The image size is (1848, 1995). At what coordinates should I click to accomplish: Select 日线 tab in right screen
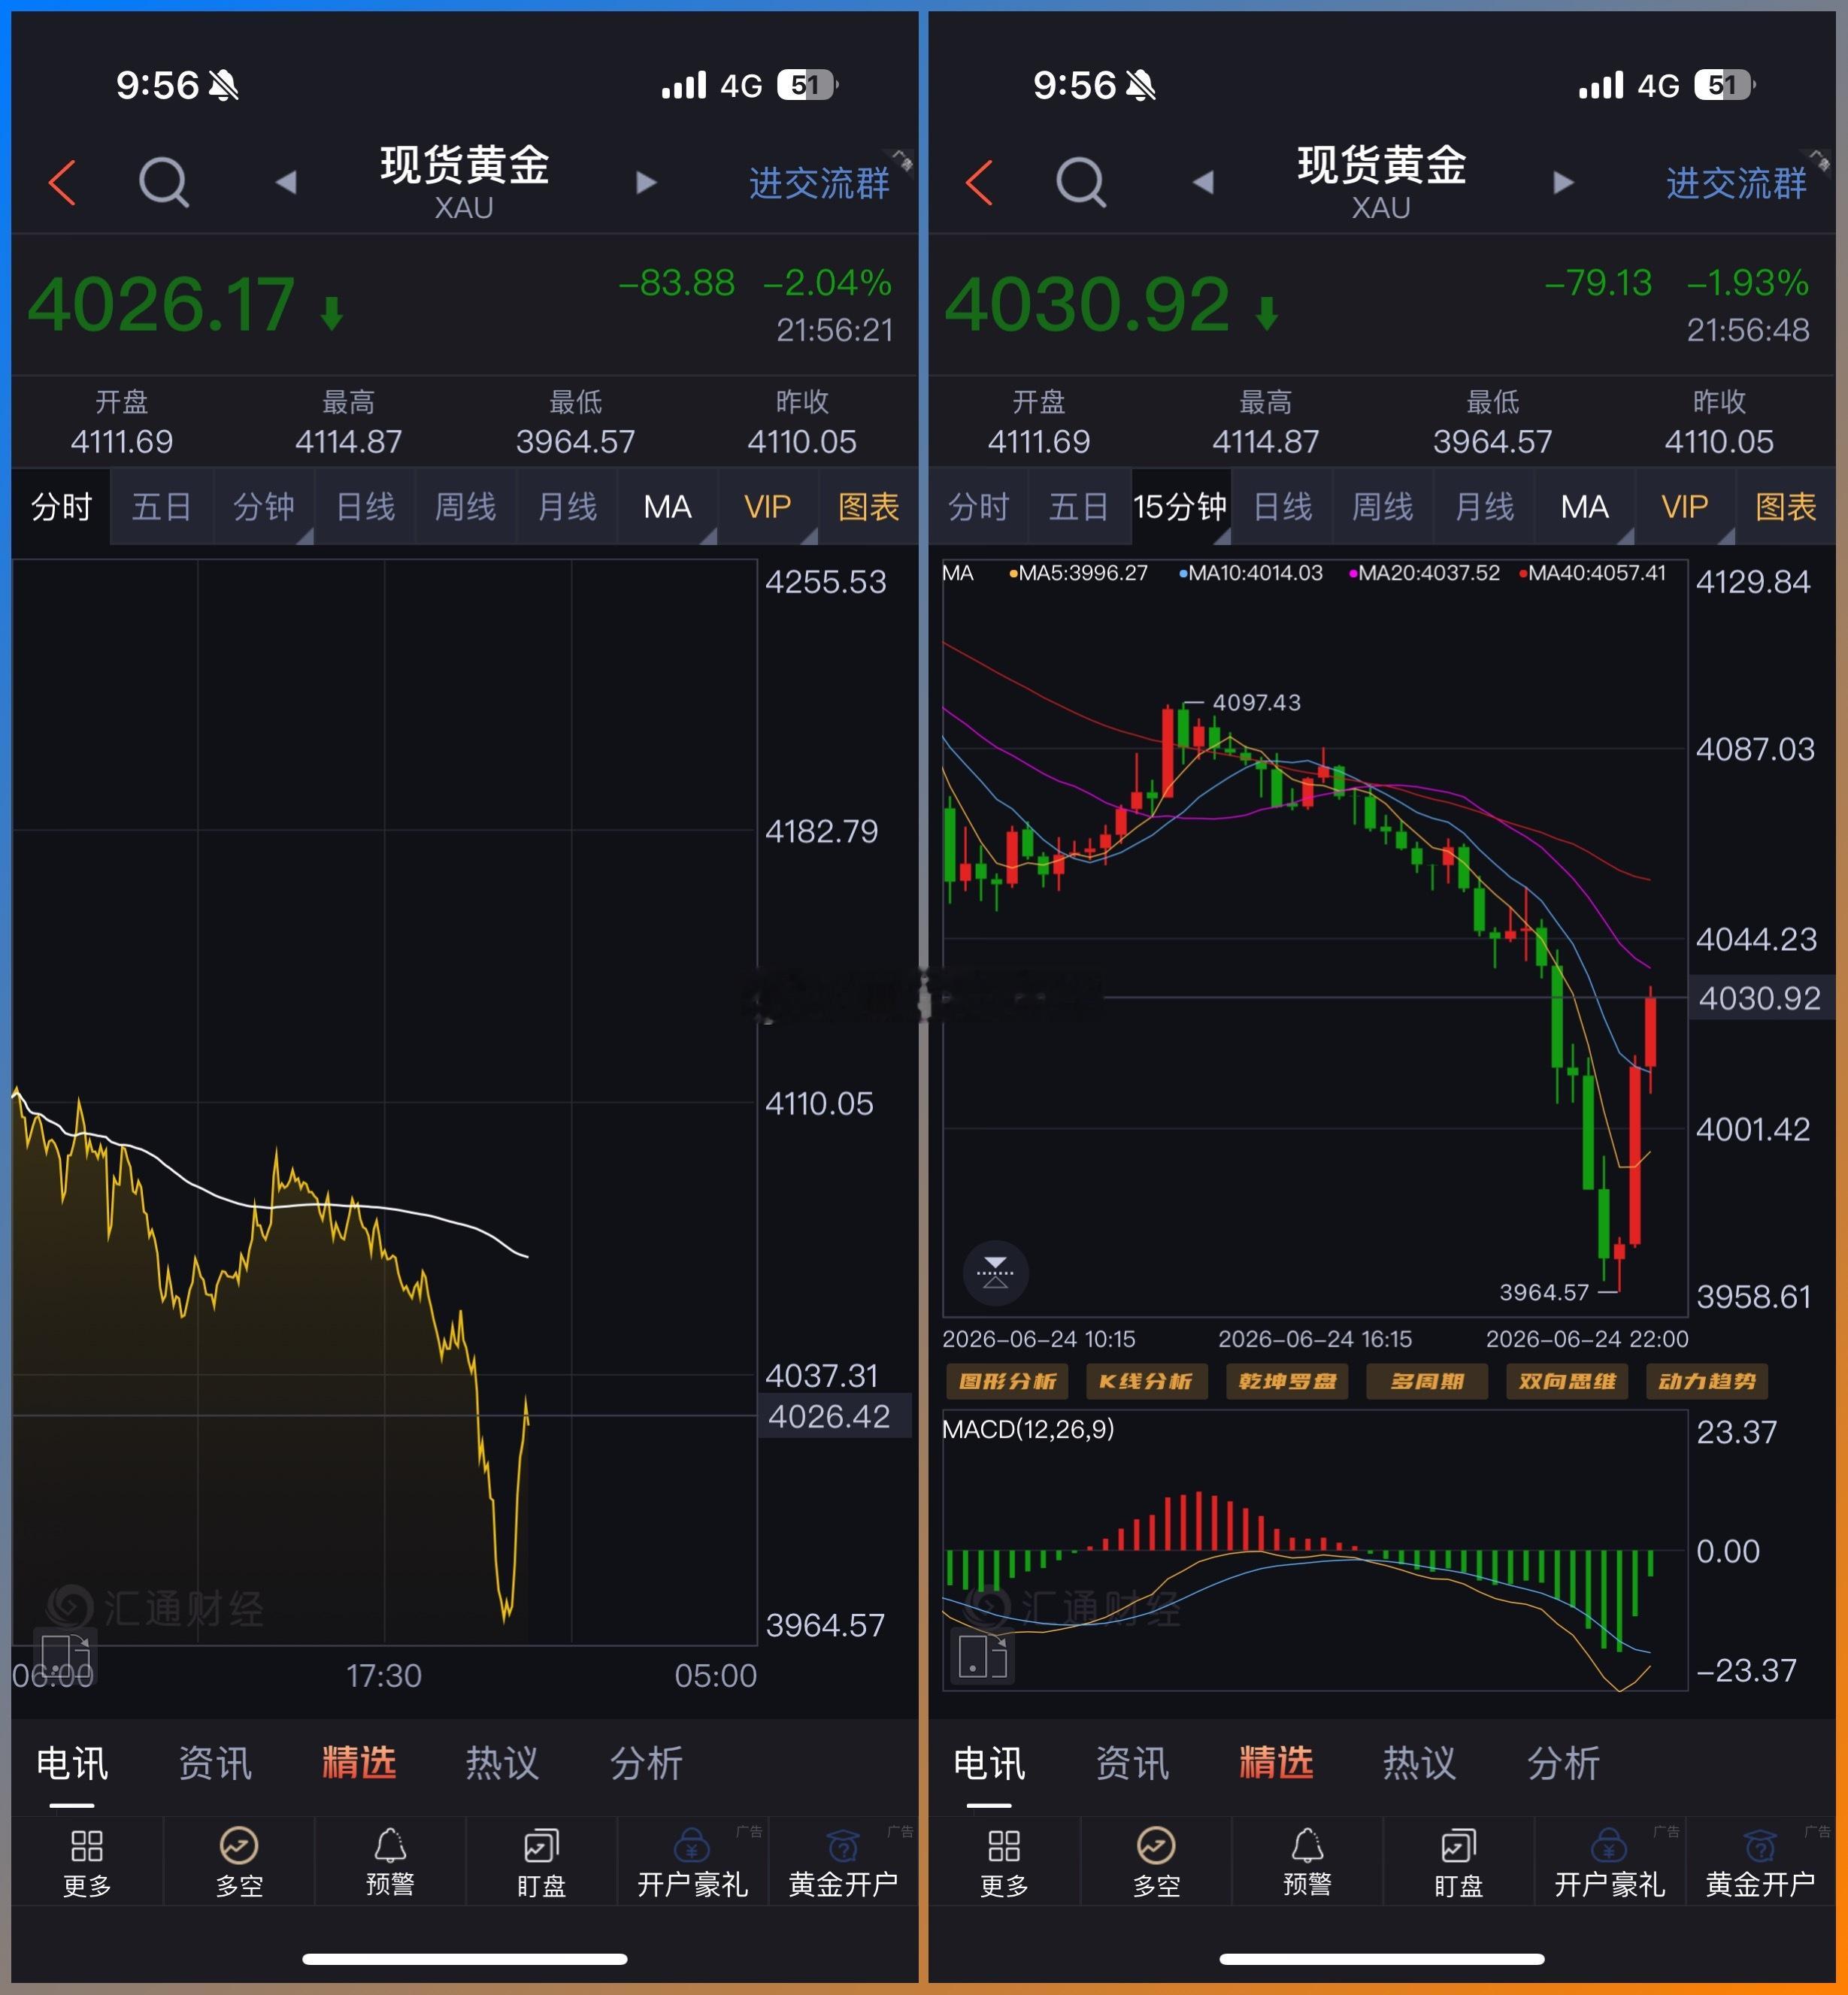click(x=1283, y=507)
